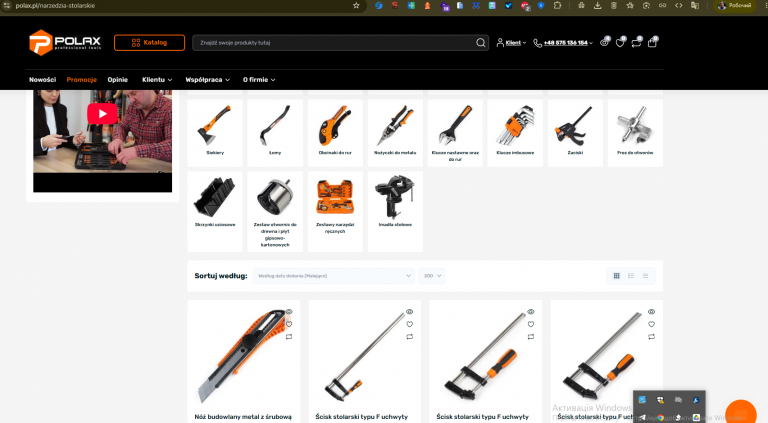Open the Klient account dropdown
768x423 pixels.
511,43
